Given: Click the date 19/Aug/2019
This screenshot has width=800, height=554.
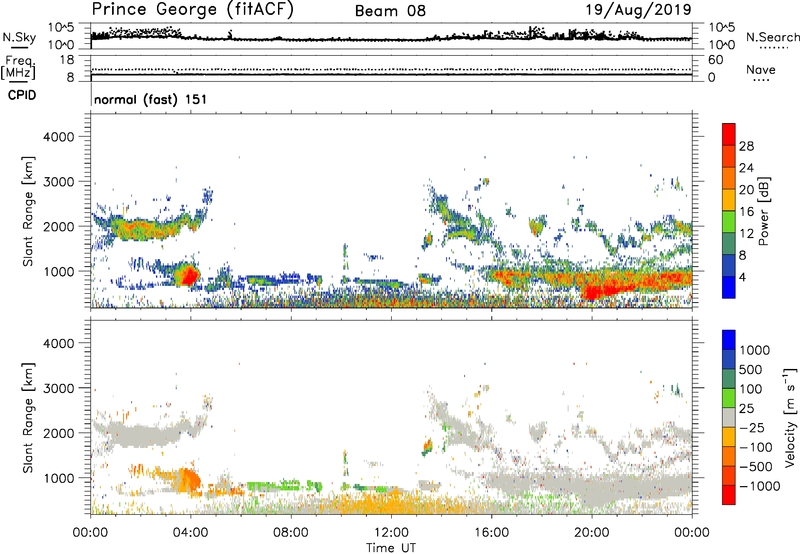Looking at the screenshot, I should 638,9.
